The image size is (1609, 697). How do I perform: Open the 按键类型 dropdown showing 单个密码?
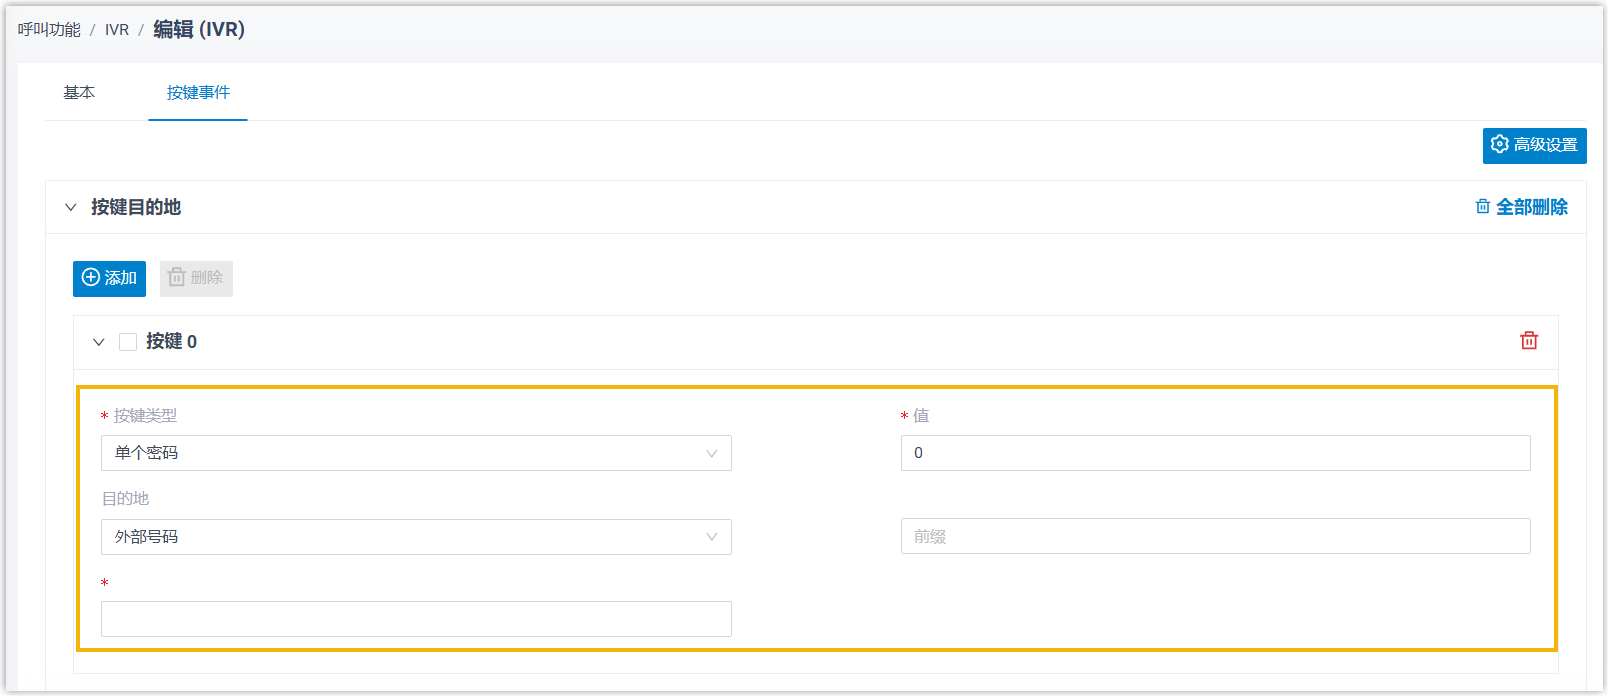pos(416,453)
